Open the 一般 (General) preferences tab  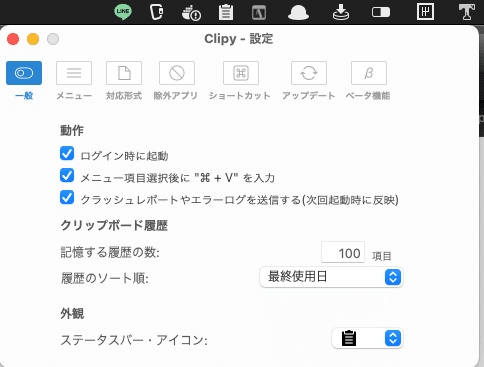pos(24,81)
